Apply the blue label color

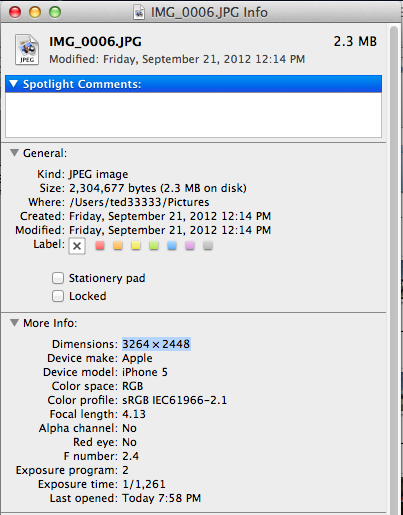(172, 246)
